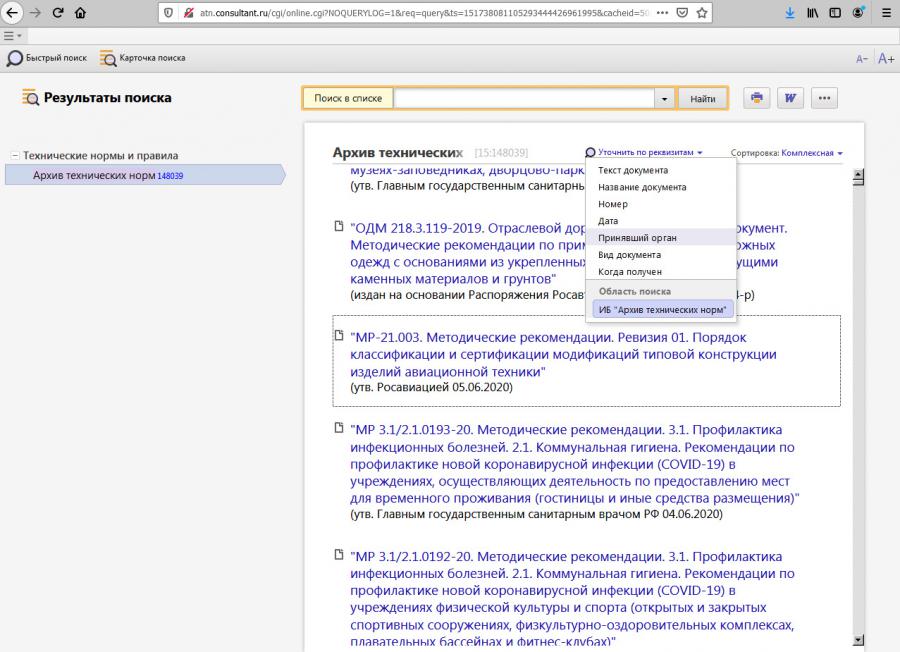Select Текст документа menu option
Image resolution: width=900 pixels, height=652 pixels.
(632, 170)
